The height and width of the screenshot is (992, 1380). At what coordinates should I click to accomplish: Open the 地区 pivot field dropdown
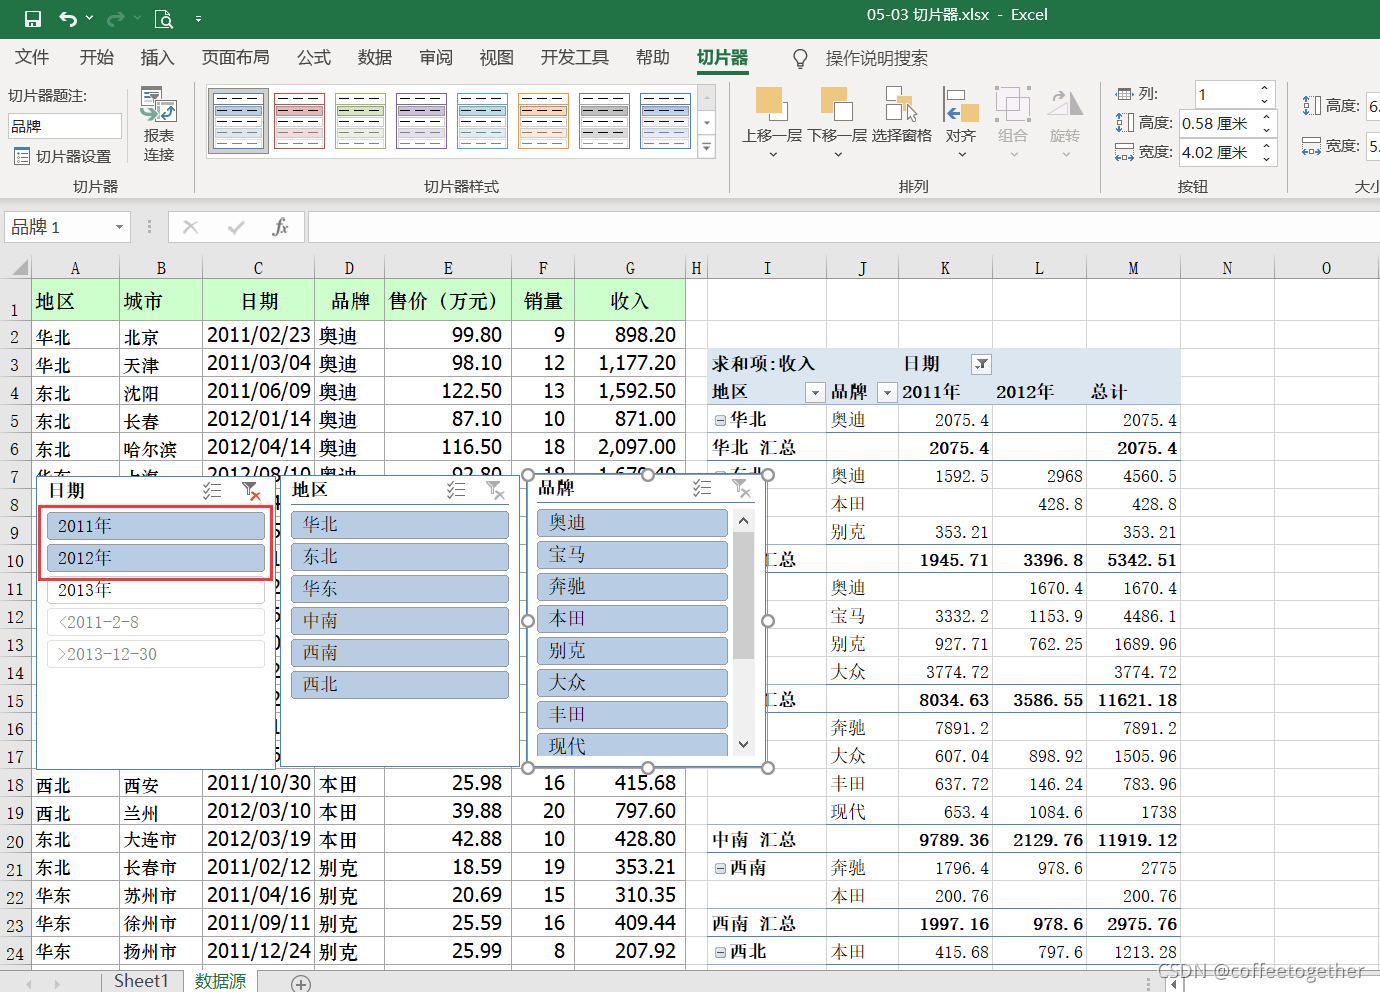point(816,392)
